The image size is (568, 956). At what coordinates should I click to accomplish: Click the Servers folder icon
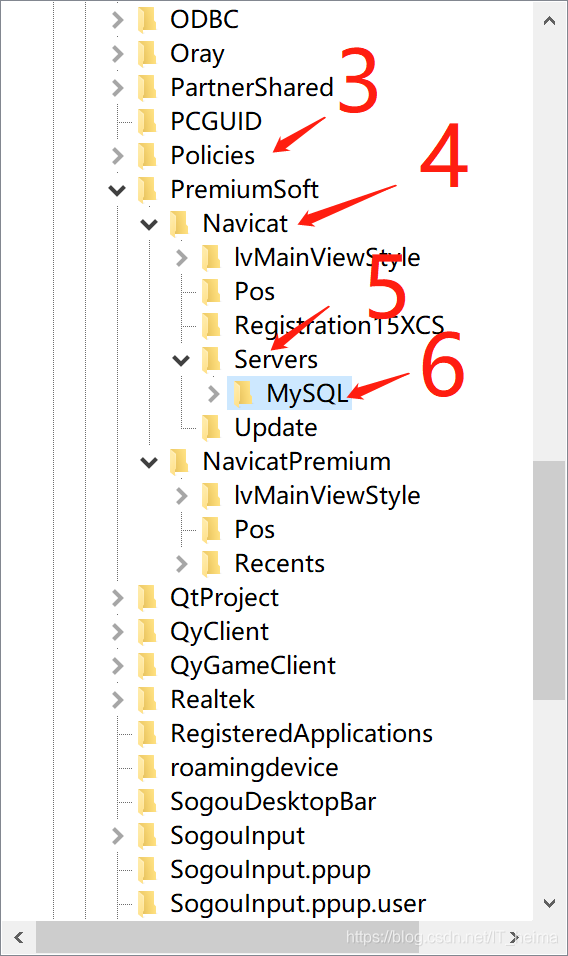211,359
